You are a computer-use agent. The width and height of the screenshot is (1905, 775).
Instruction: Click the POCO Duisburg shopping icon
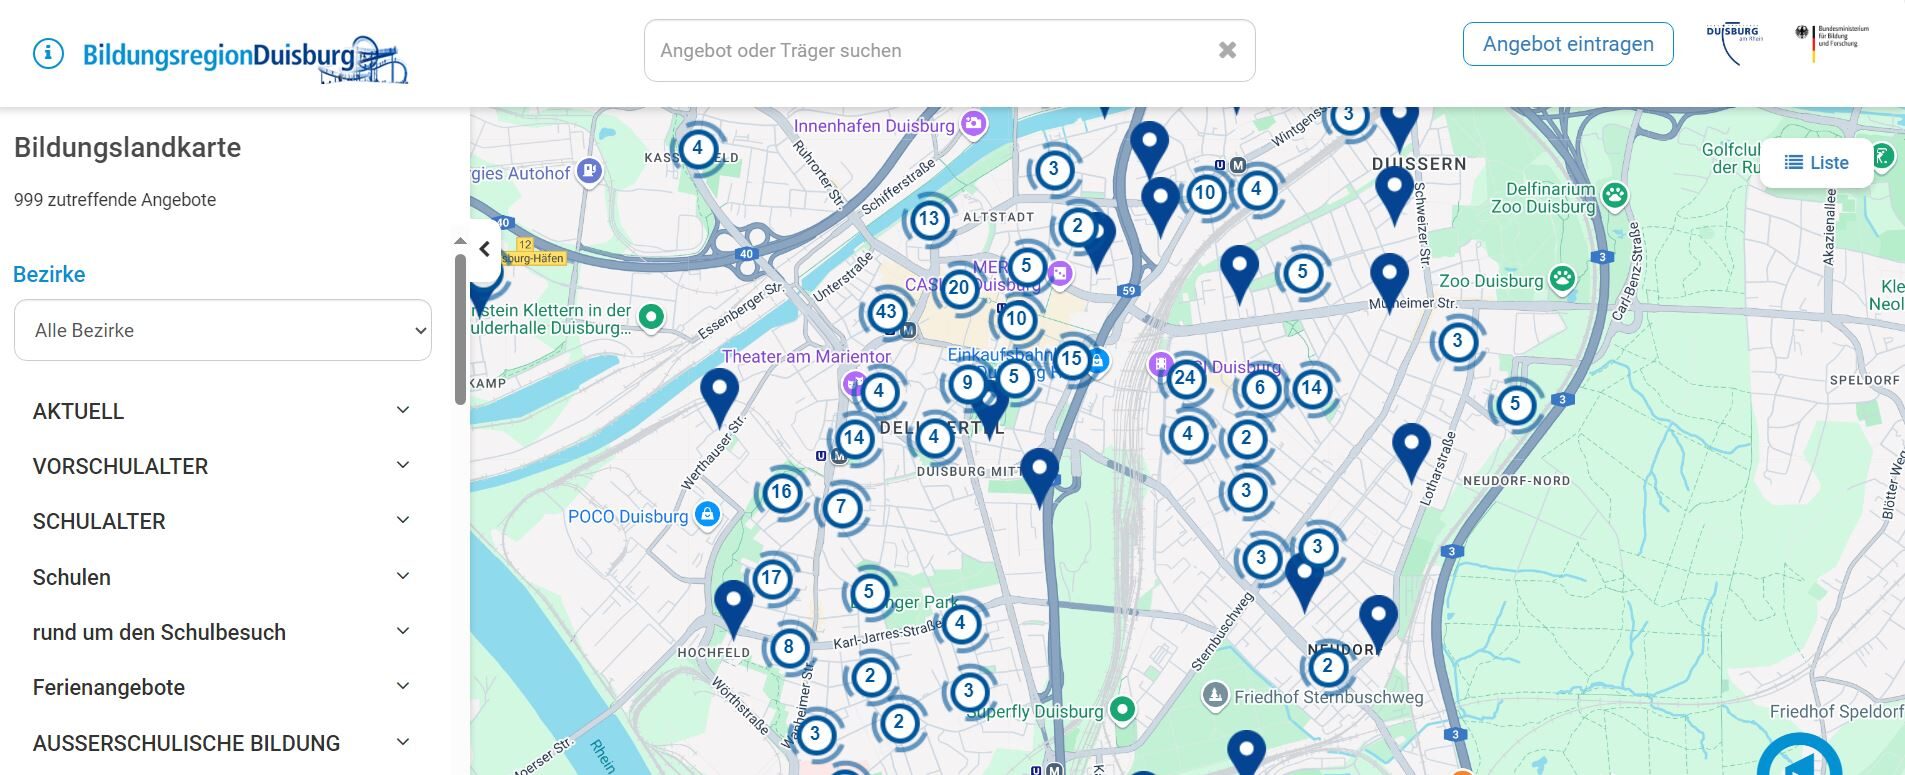pos(708,515)
